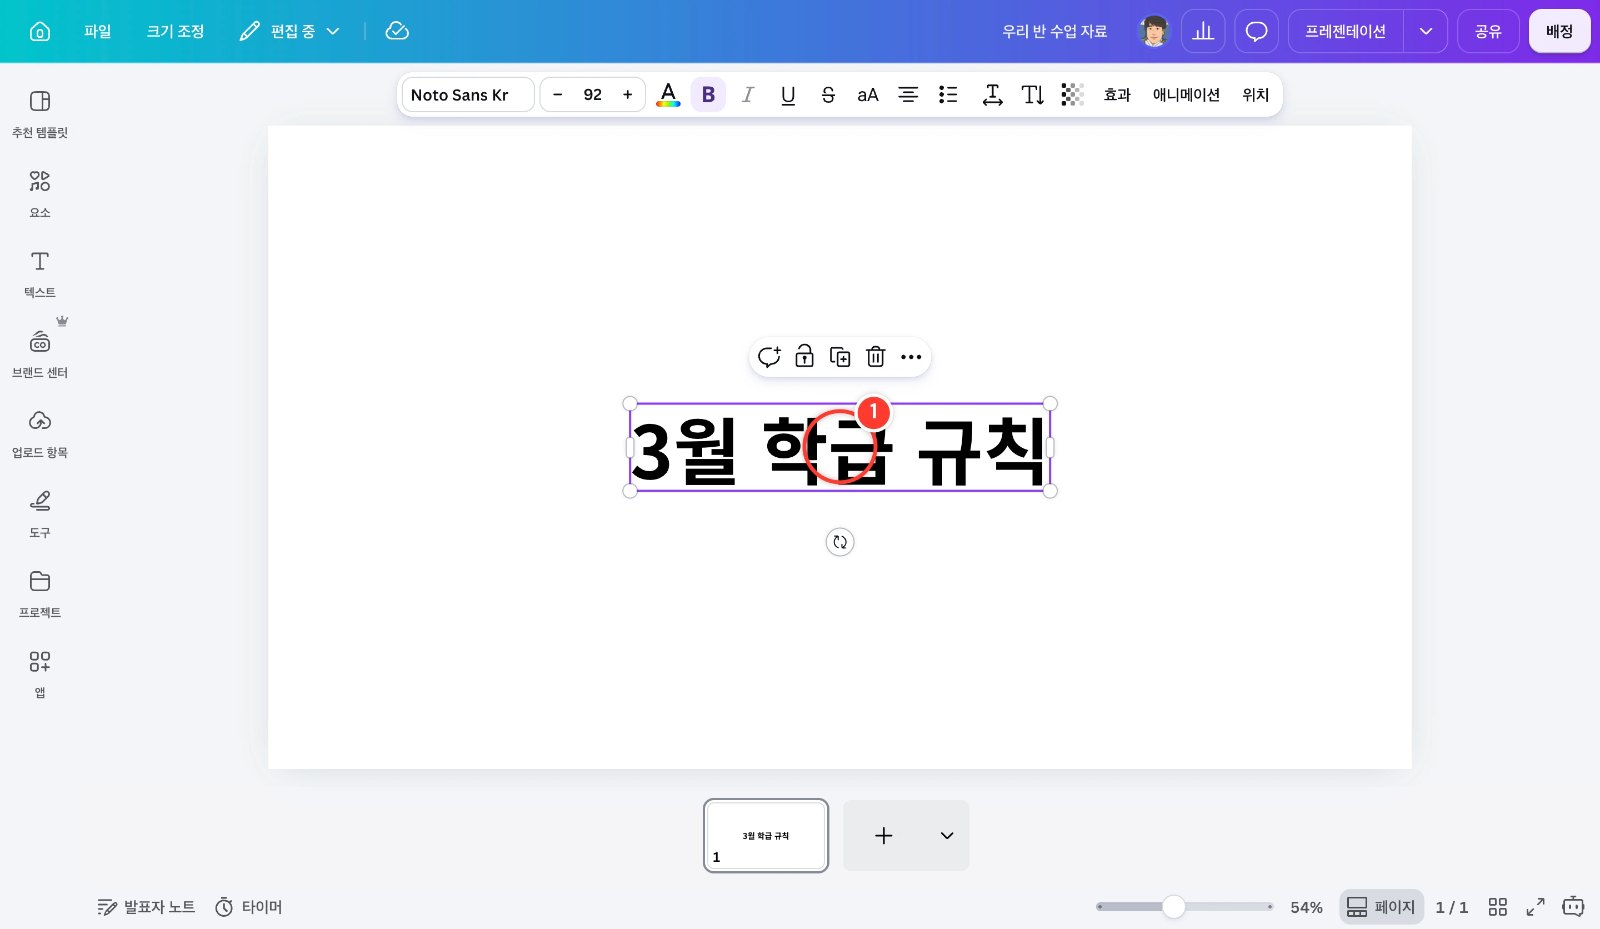This screenshot has width=1600, height=929.
Task: Toggle bulleted list formatting
Action: 948,94
